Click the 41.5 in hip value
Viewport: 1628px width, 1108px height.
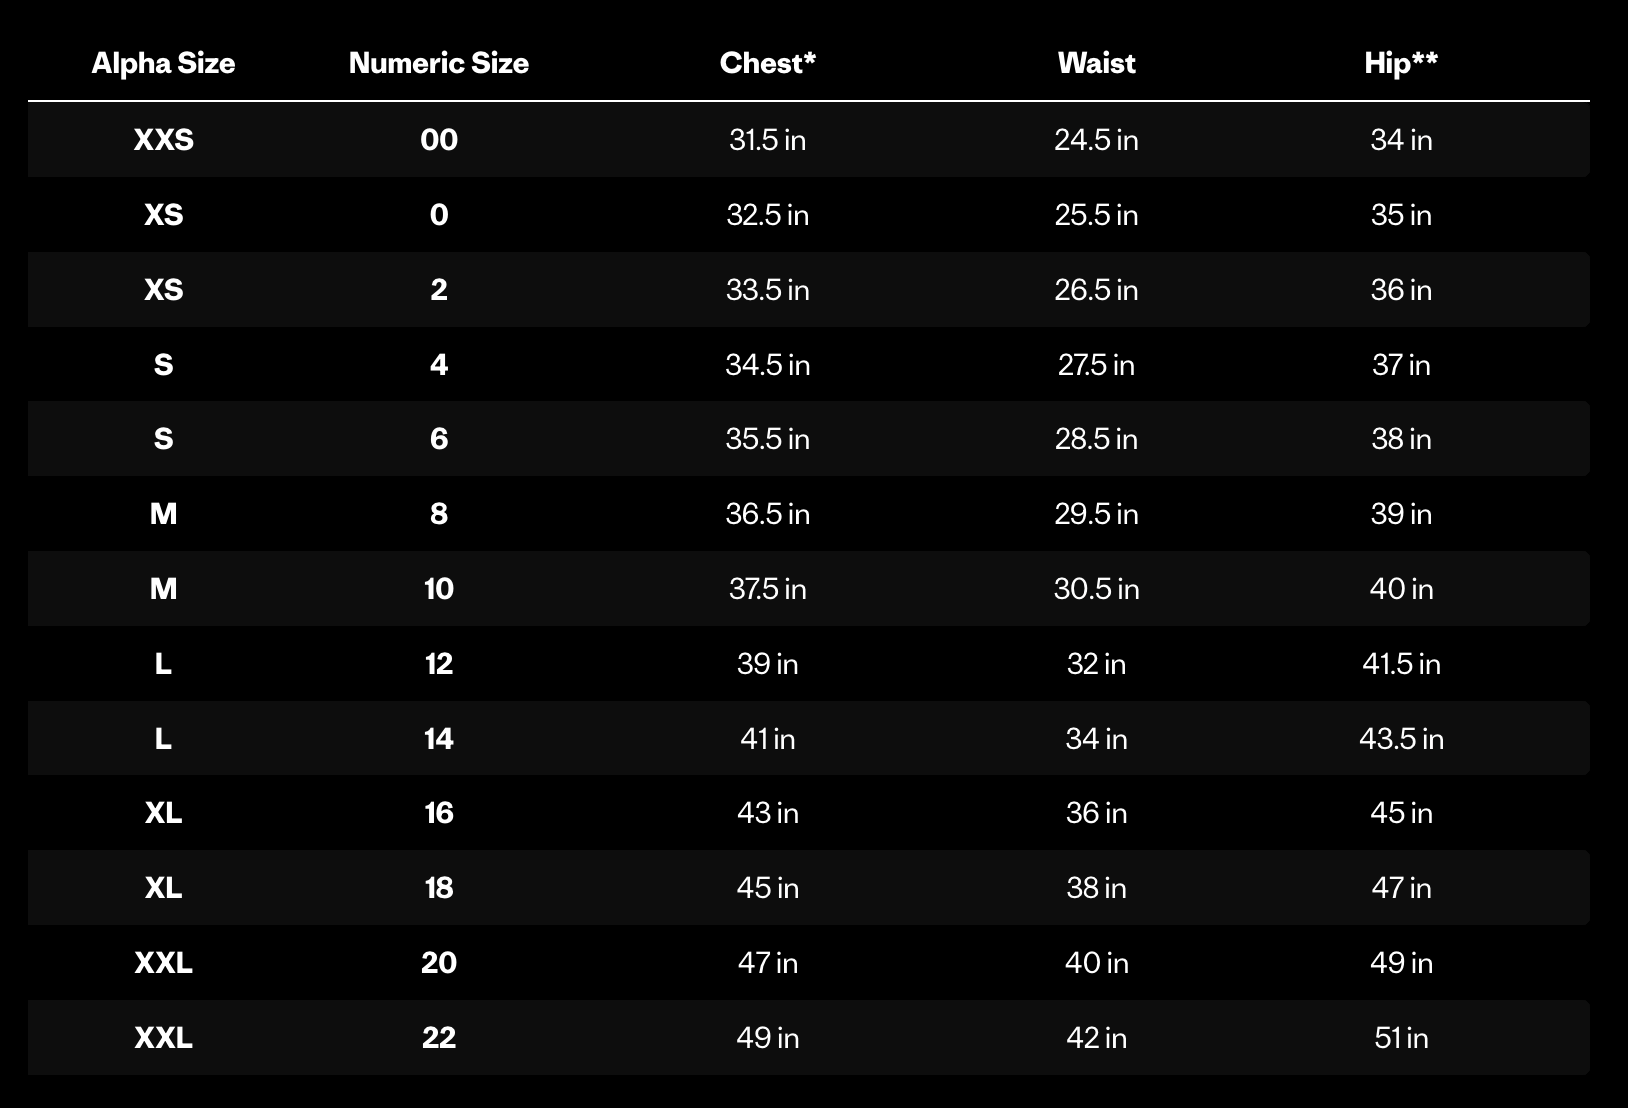pos(1401,664)
